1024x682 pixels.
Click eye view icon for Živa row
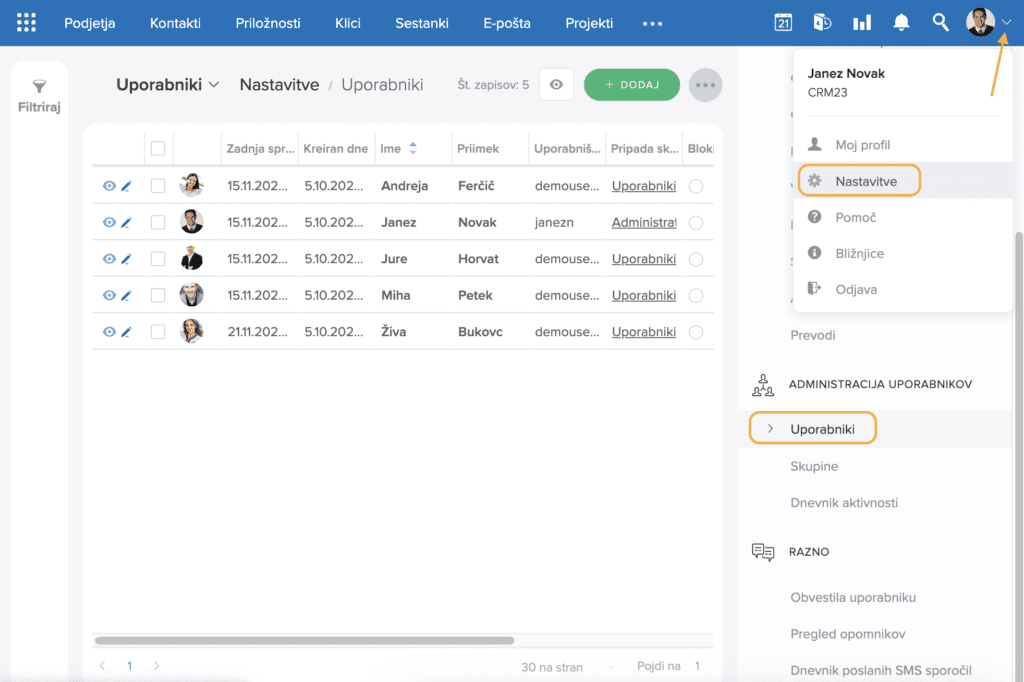pos(109,332)
